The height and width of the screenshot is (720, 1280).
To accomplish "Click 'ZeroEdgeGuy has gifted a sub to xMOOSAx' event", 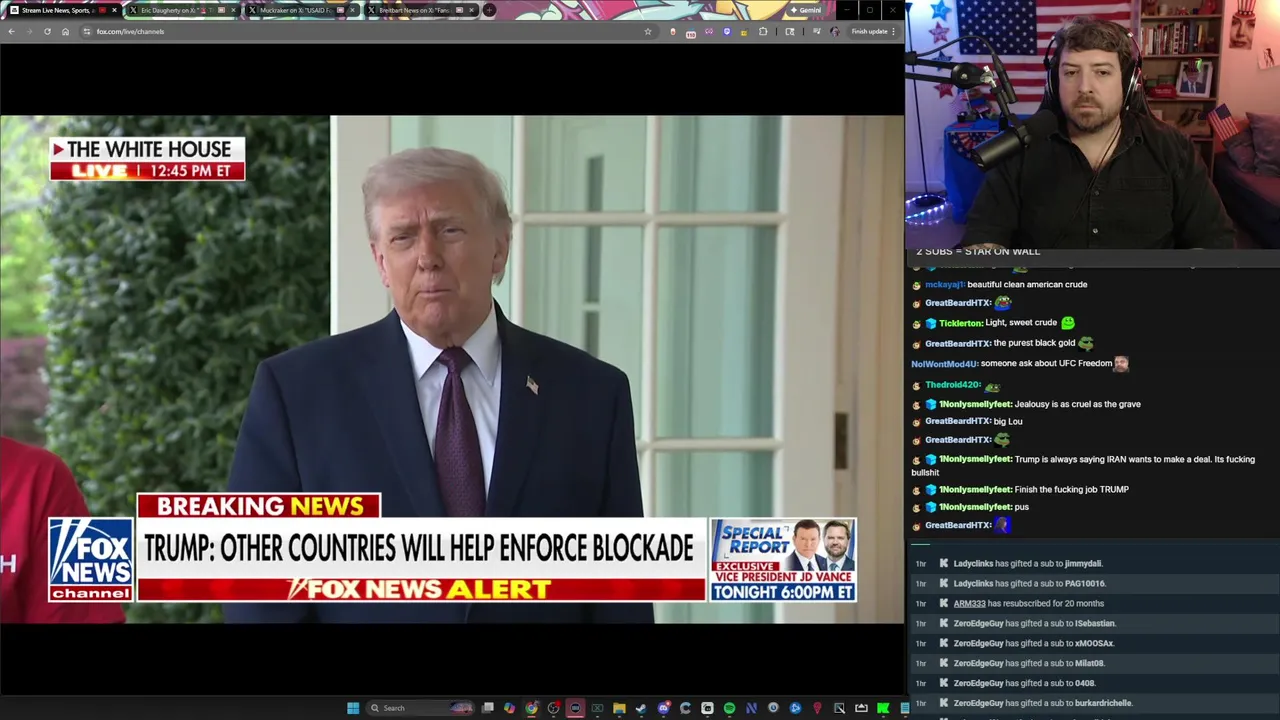I will (1033, 643).
